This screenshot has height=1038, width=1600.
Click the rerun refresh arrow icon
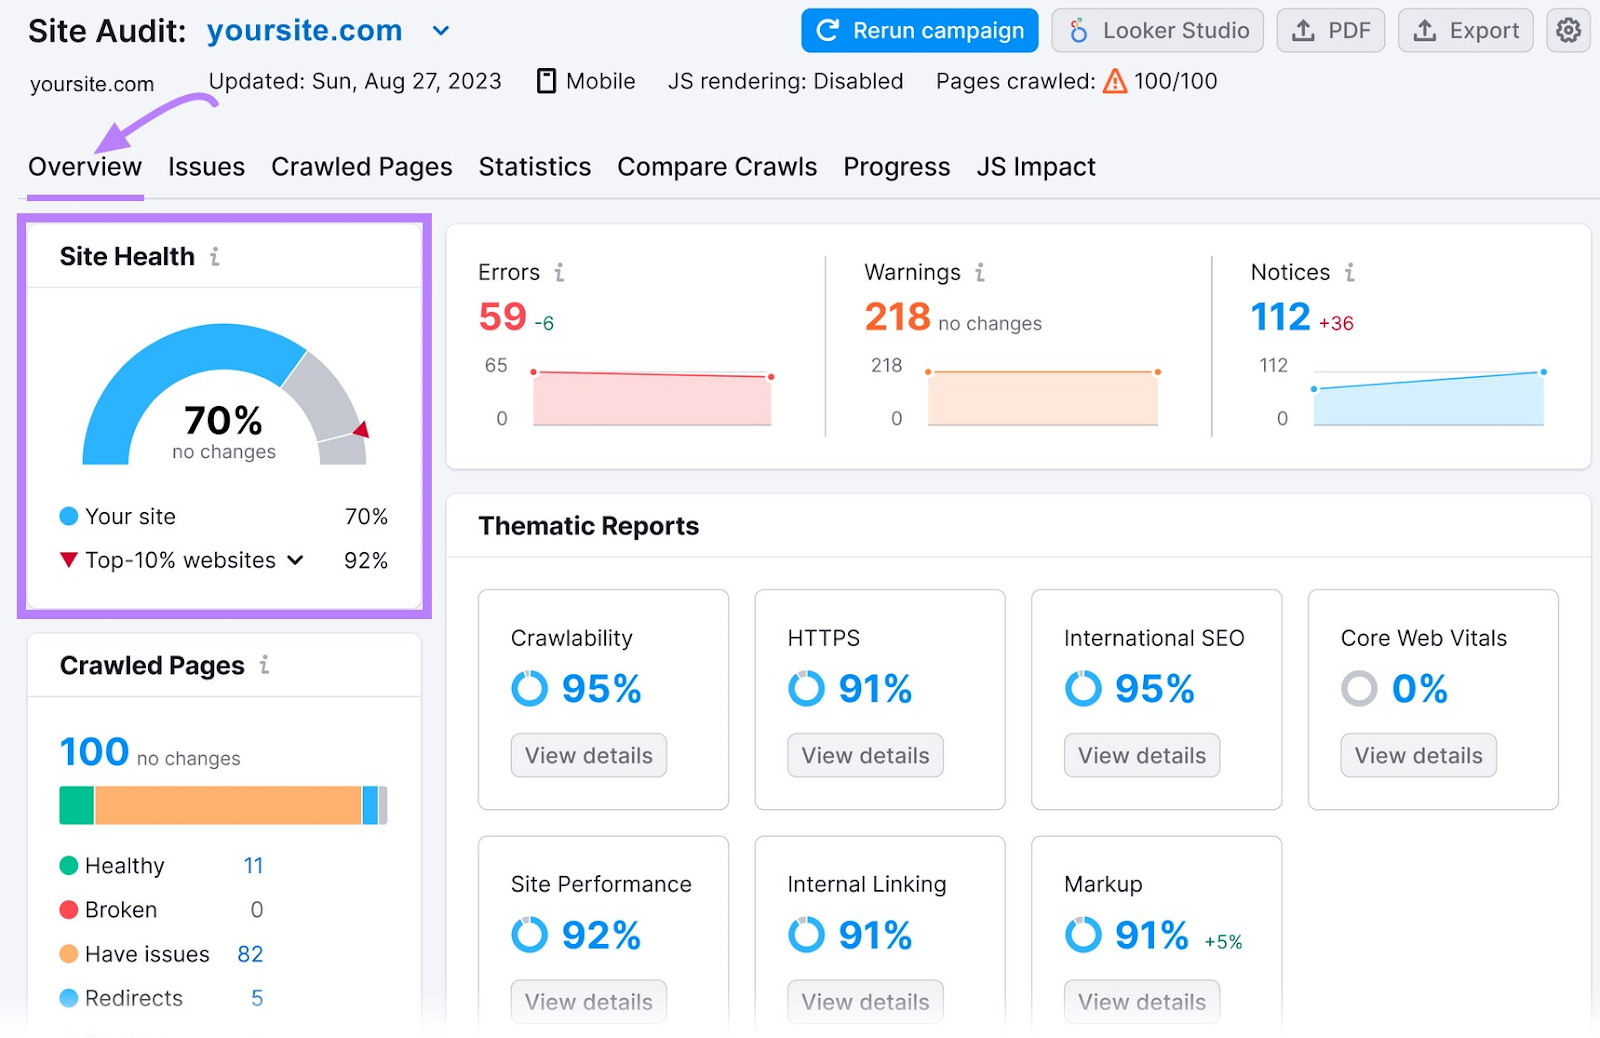[x=827, y=30]
